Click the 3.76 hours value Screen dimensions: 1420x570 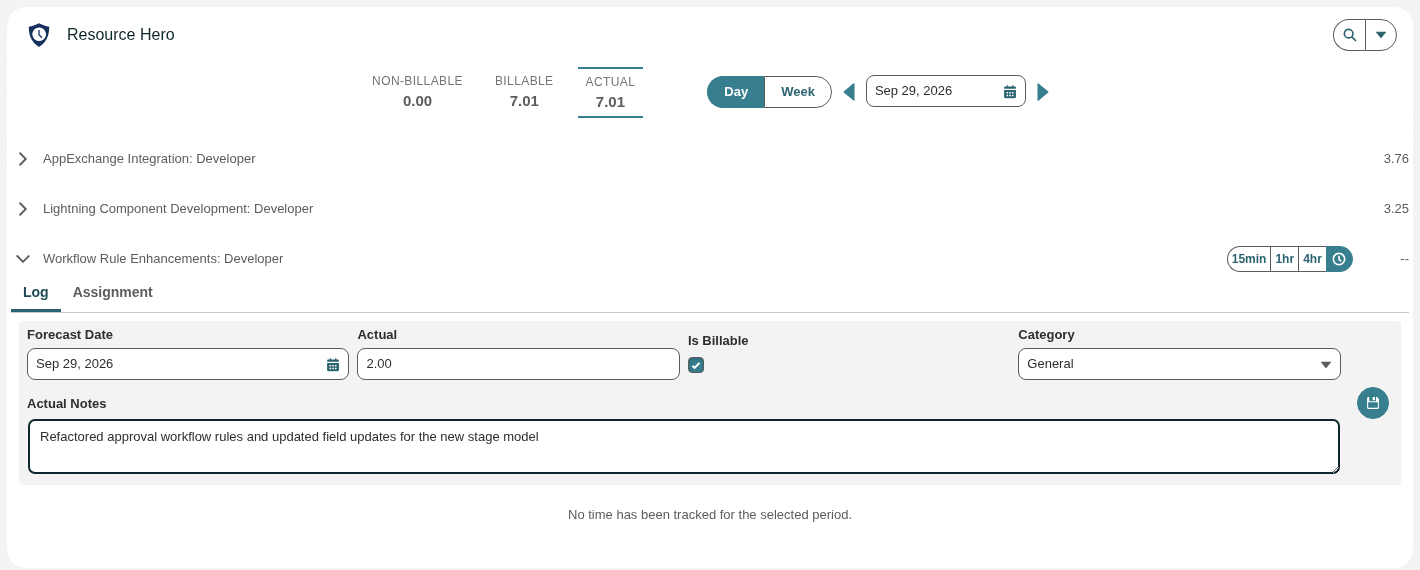tap(1396, 159)
